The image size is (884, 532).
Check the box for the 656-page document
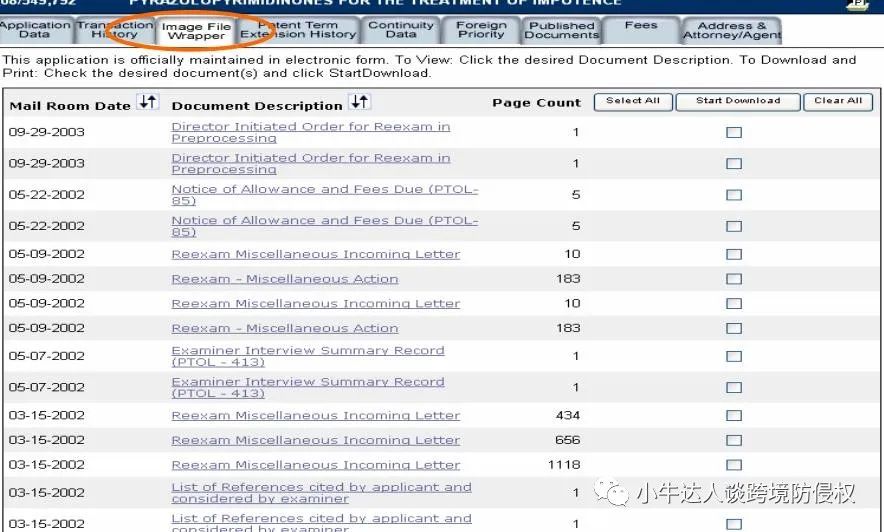pyautogui.click(x=734, y=441)
